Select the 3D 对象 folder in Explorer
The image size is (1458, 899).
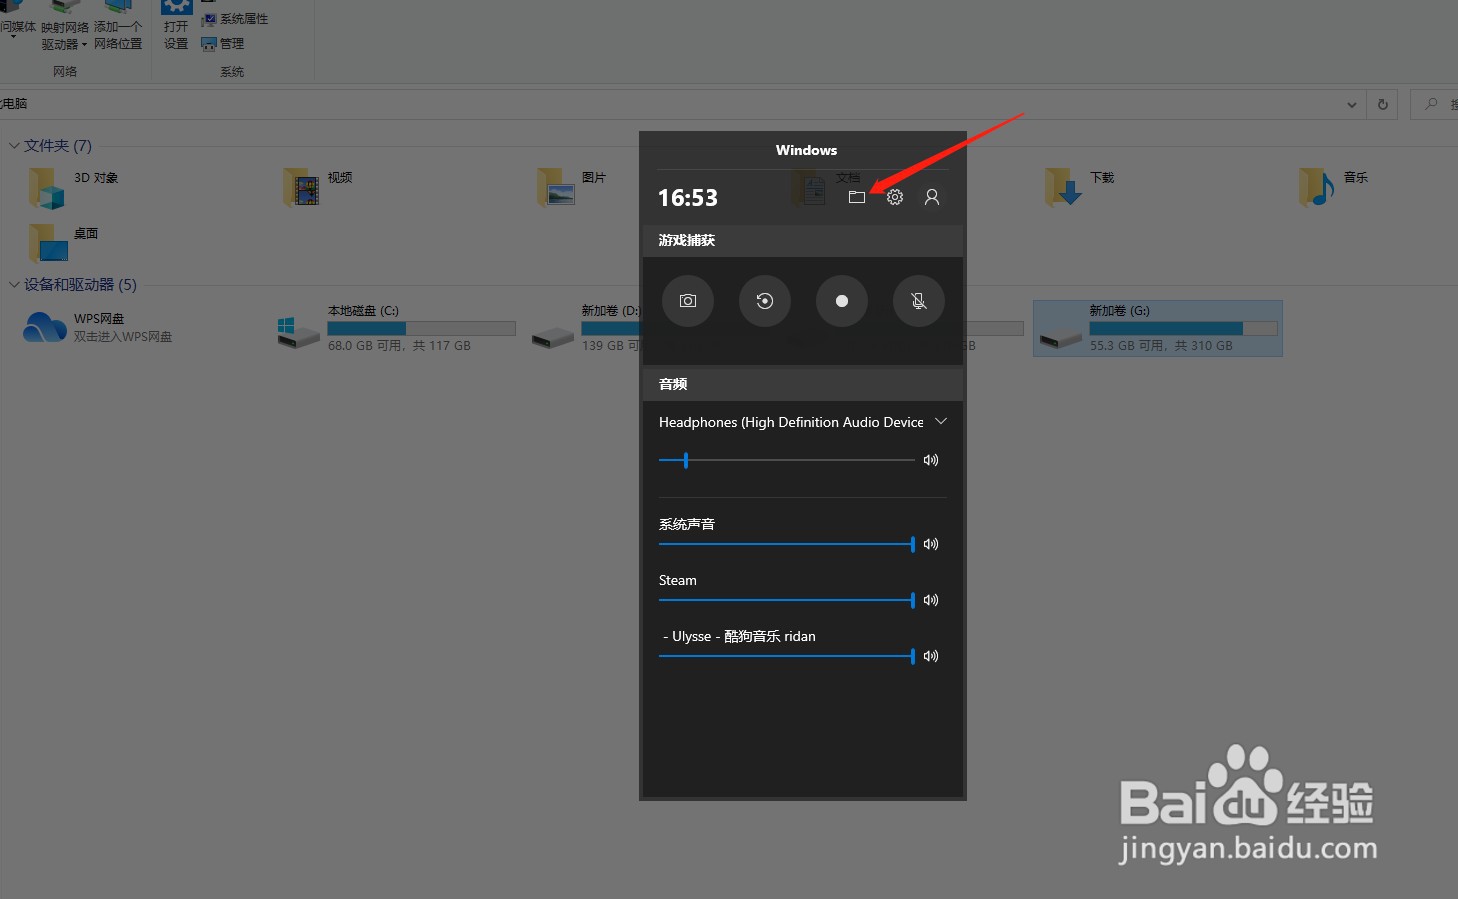pyautogui.click(x=74, y=187)
